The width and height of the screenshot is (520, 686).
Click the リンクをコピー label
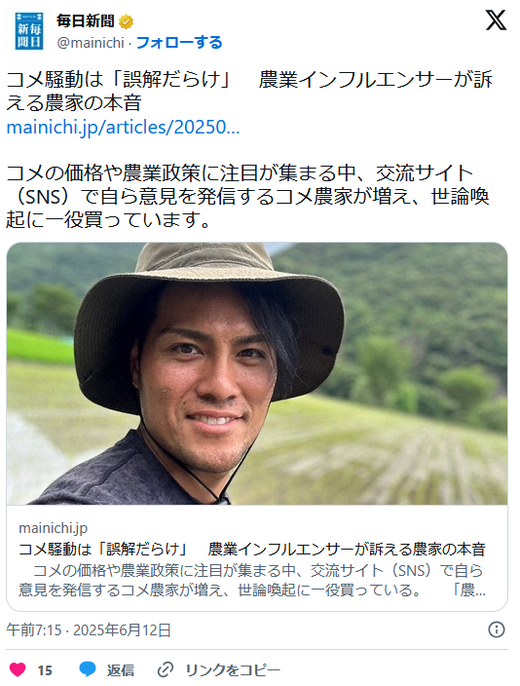[233, 670]
